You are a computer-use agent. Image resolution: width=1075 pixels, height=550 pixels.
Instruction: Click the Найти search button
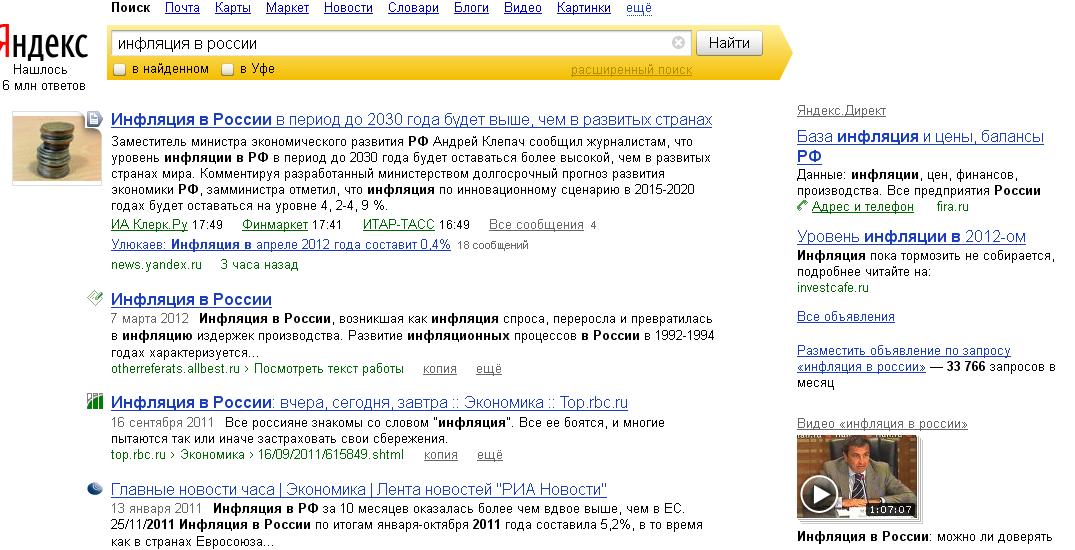(x=729, y=43)
